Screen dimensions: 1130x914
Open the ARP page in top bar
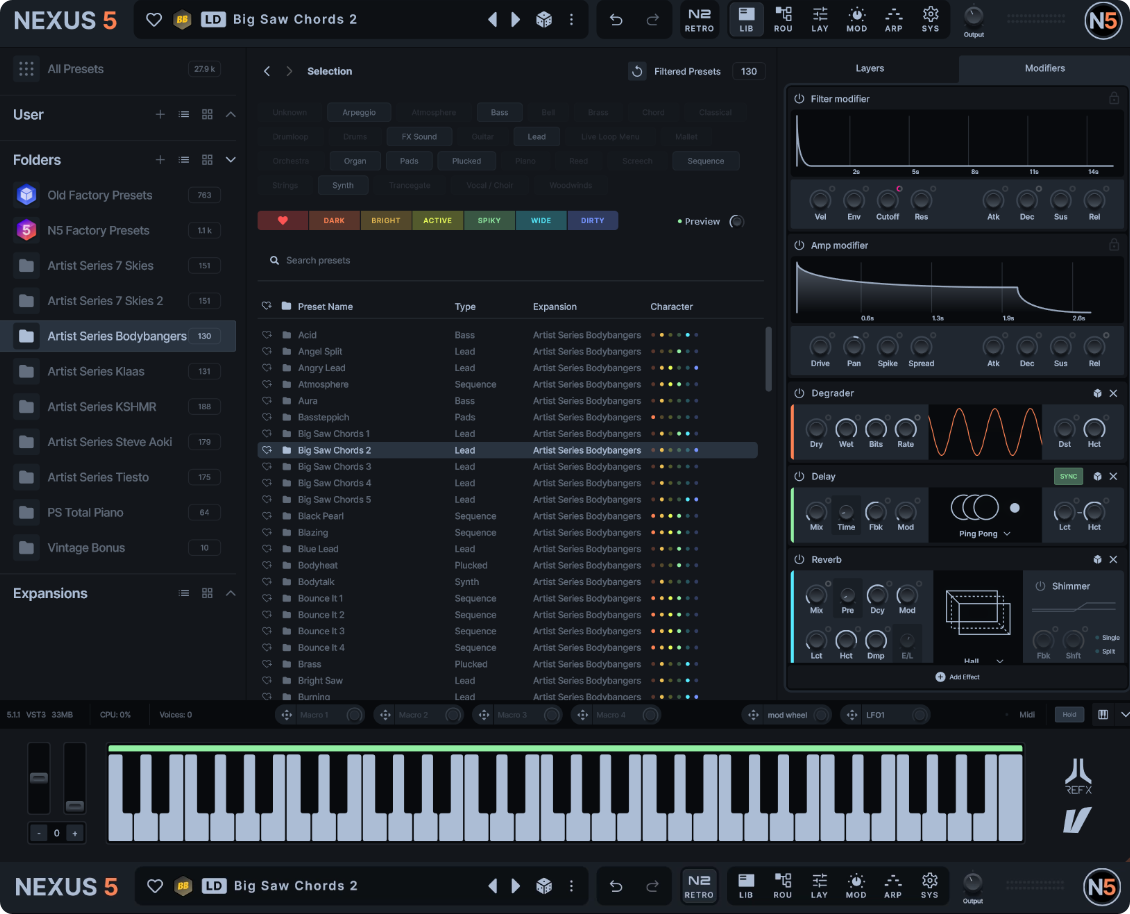(x=893, y=19)
